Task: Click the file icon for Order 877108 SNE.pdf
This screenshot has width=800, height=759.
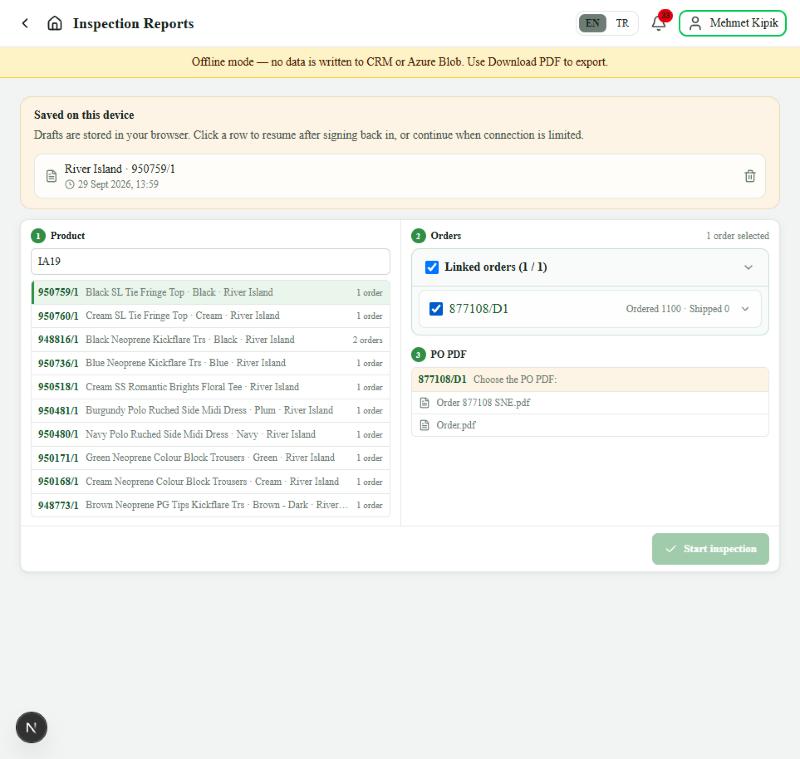Action: click(x=424, y=402)
